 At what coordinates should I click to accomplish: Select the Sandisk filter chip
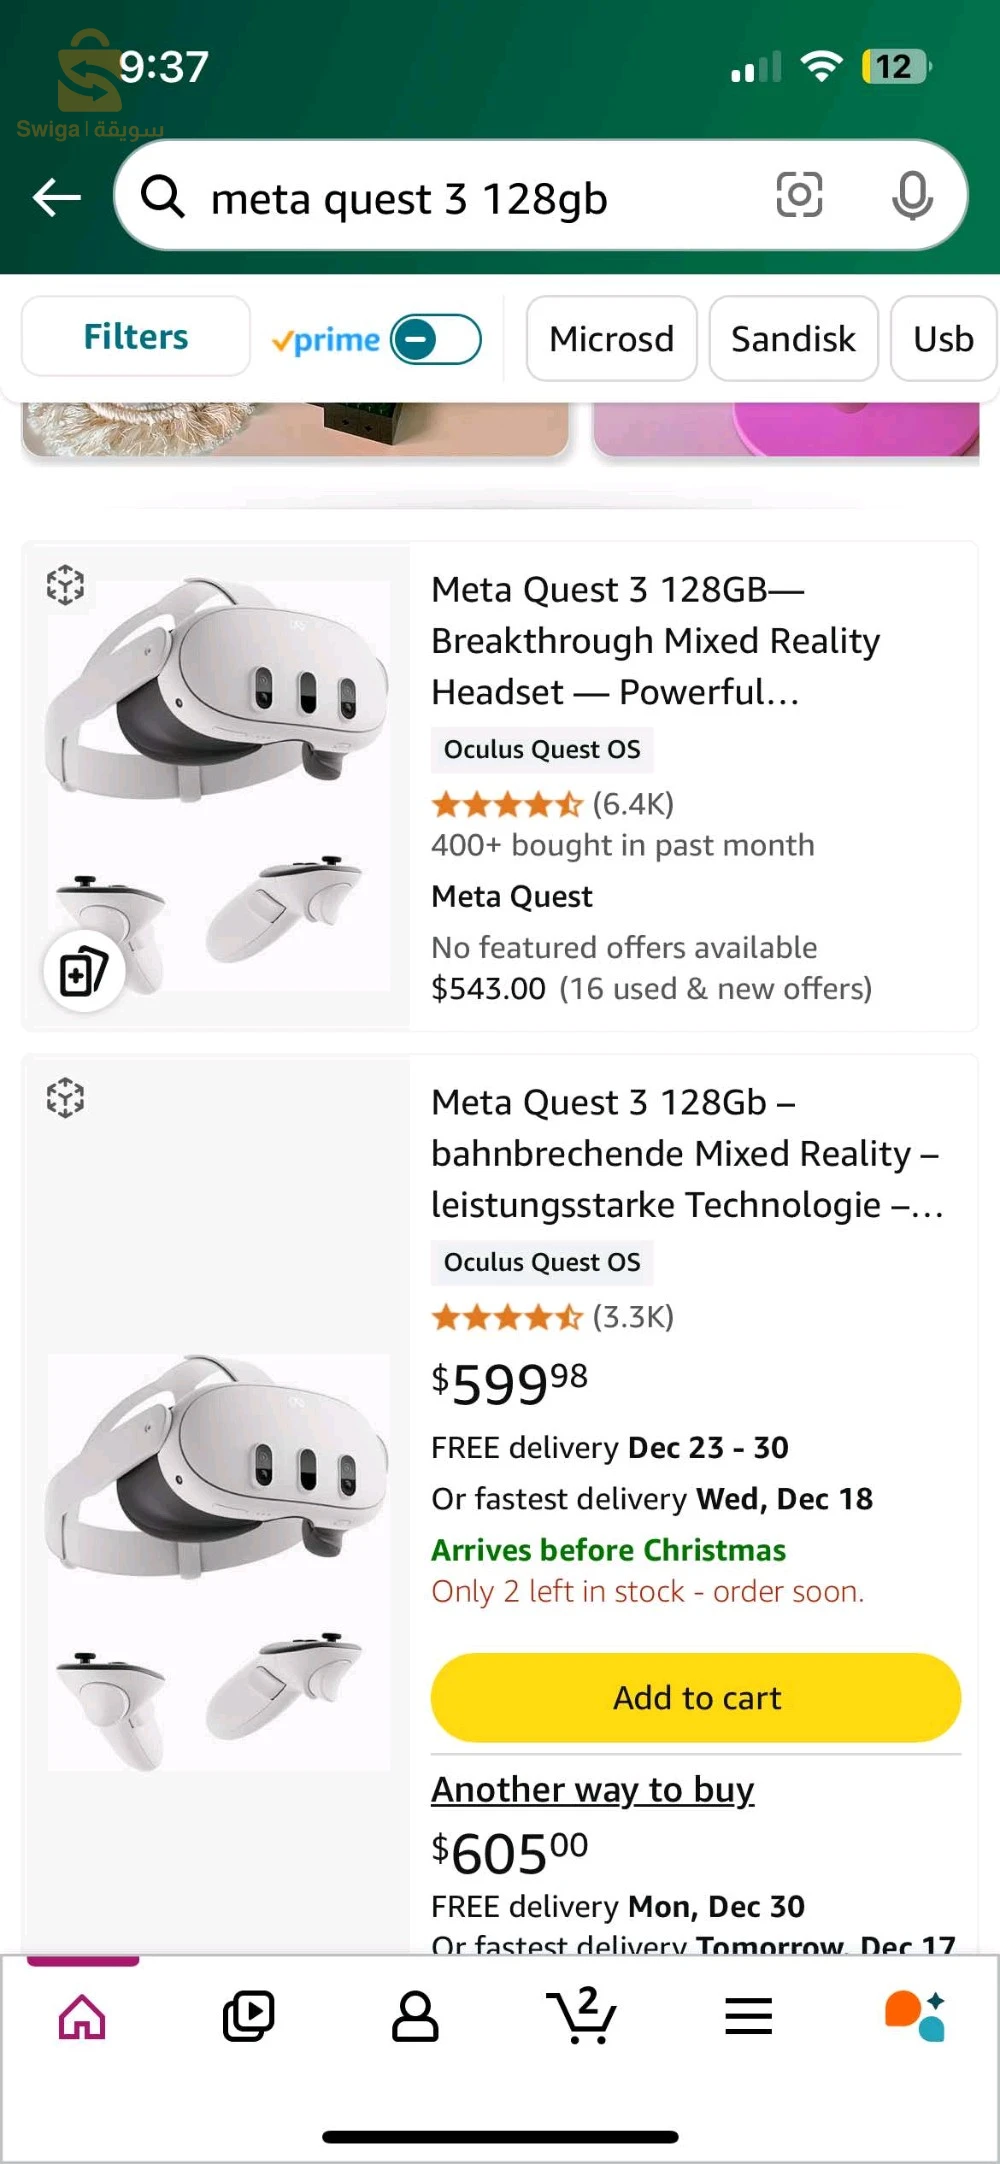click(x=793, y=339)
